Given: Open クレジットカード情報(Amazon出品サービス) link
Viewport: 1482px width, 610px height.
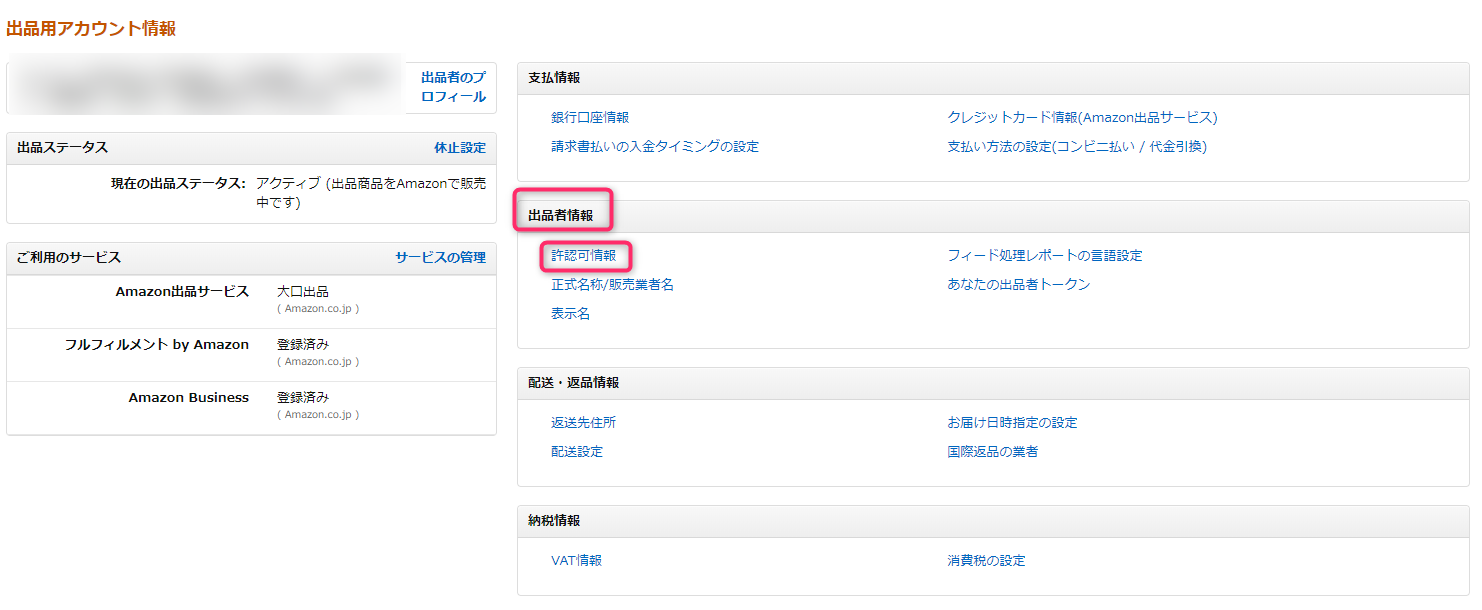Looking at the screenshot, I should point(1082,118).
